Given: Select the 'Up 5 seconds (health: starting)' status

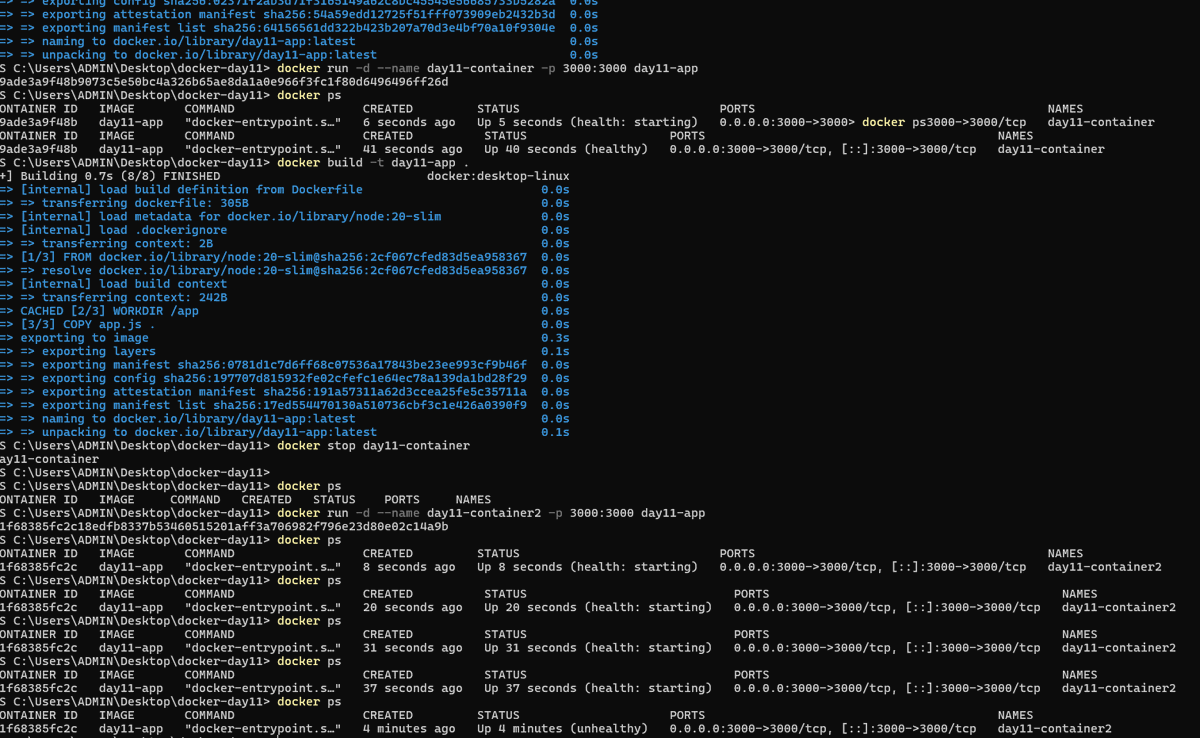Looking at the screenshot, I should point(588,122).
